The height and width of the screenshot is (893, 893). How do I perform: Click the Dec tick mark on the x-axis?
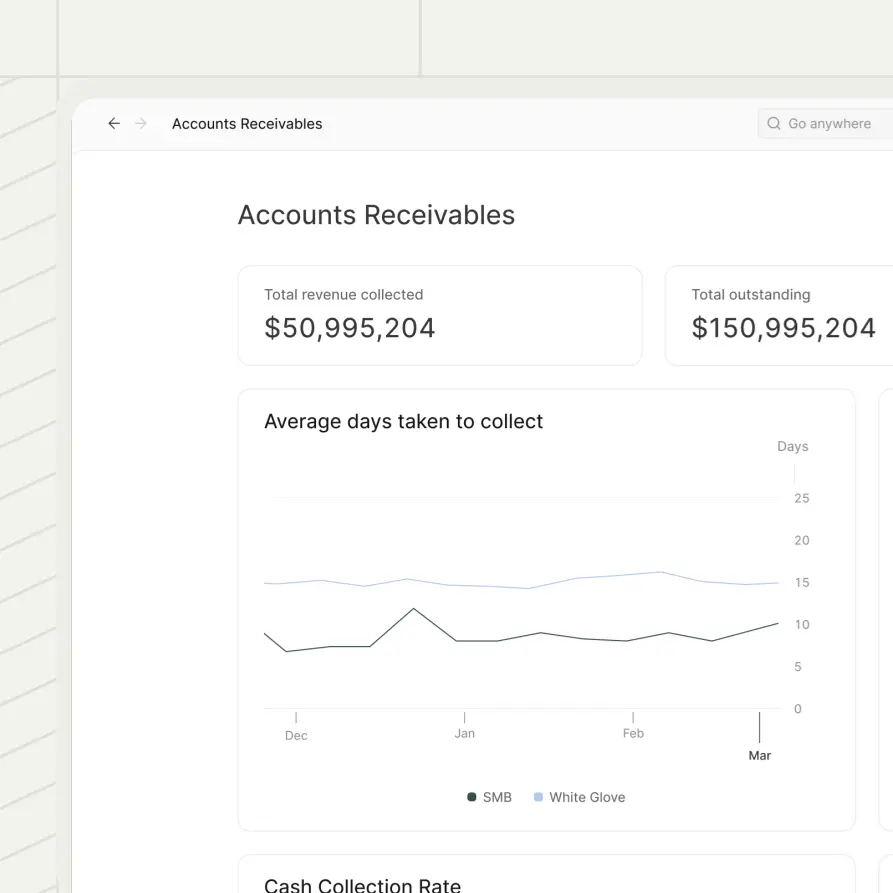coord(295,718)
